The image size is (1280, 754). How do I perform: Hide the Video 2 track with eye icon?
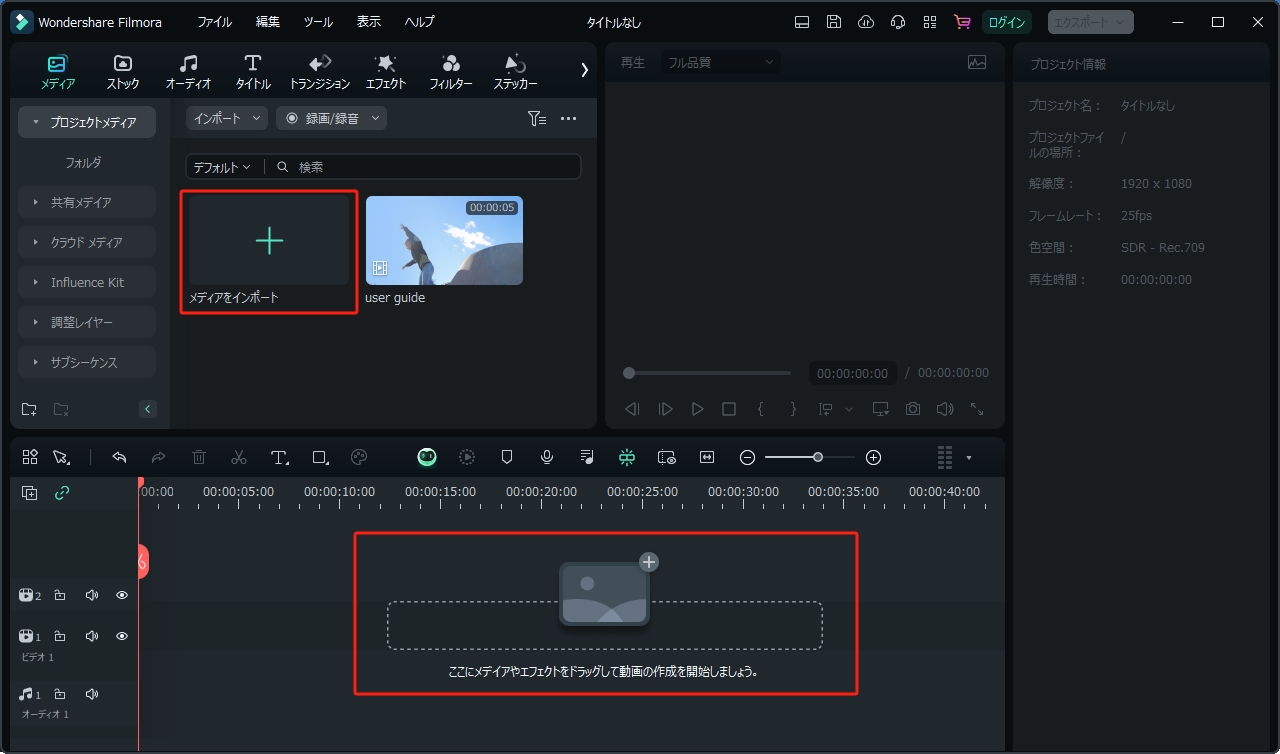tap(122, 595)
